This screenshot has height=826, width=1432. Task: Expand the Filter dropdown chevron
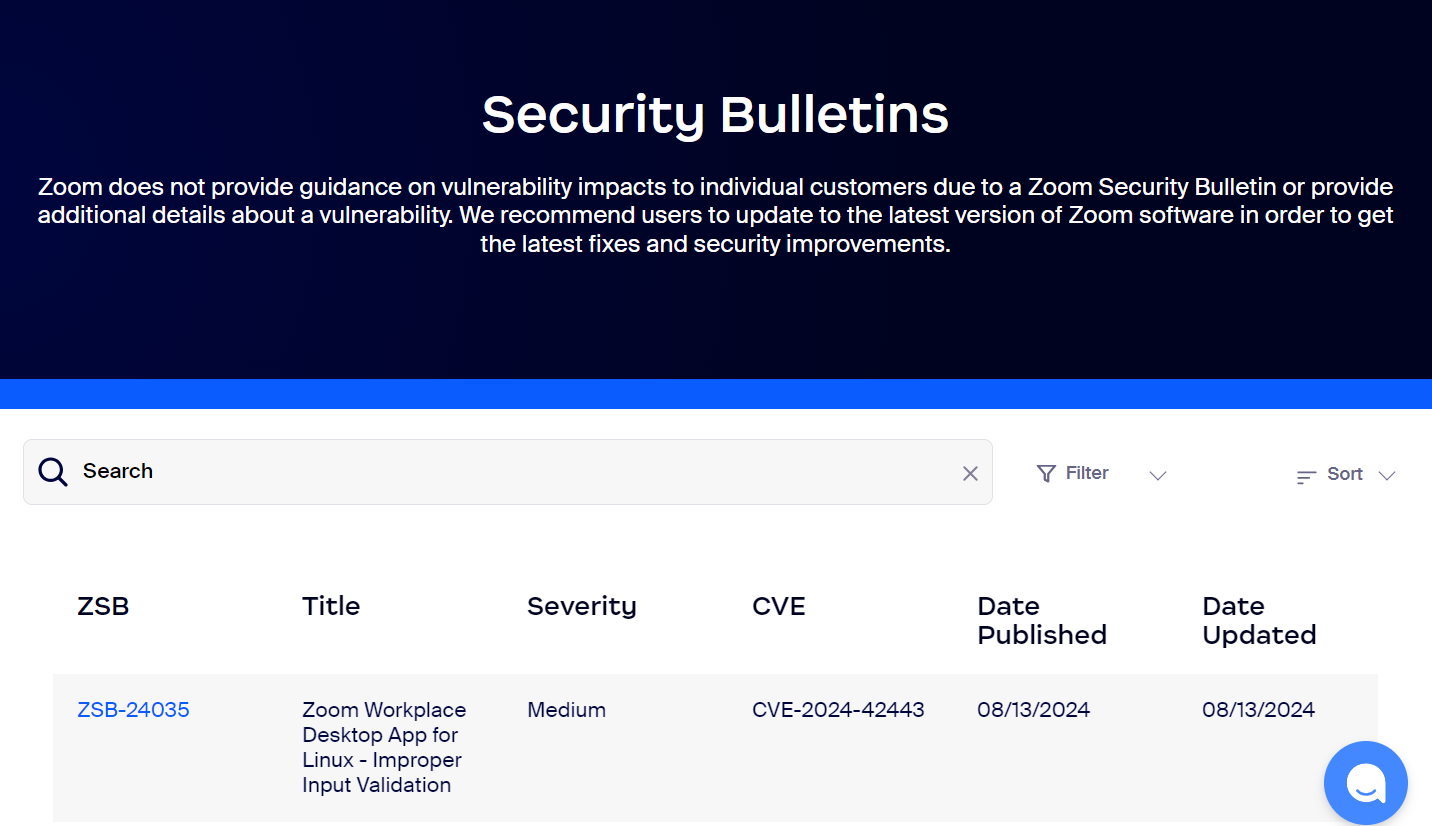tap(1157, 476)
